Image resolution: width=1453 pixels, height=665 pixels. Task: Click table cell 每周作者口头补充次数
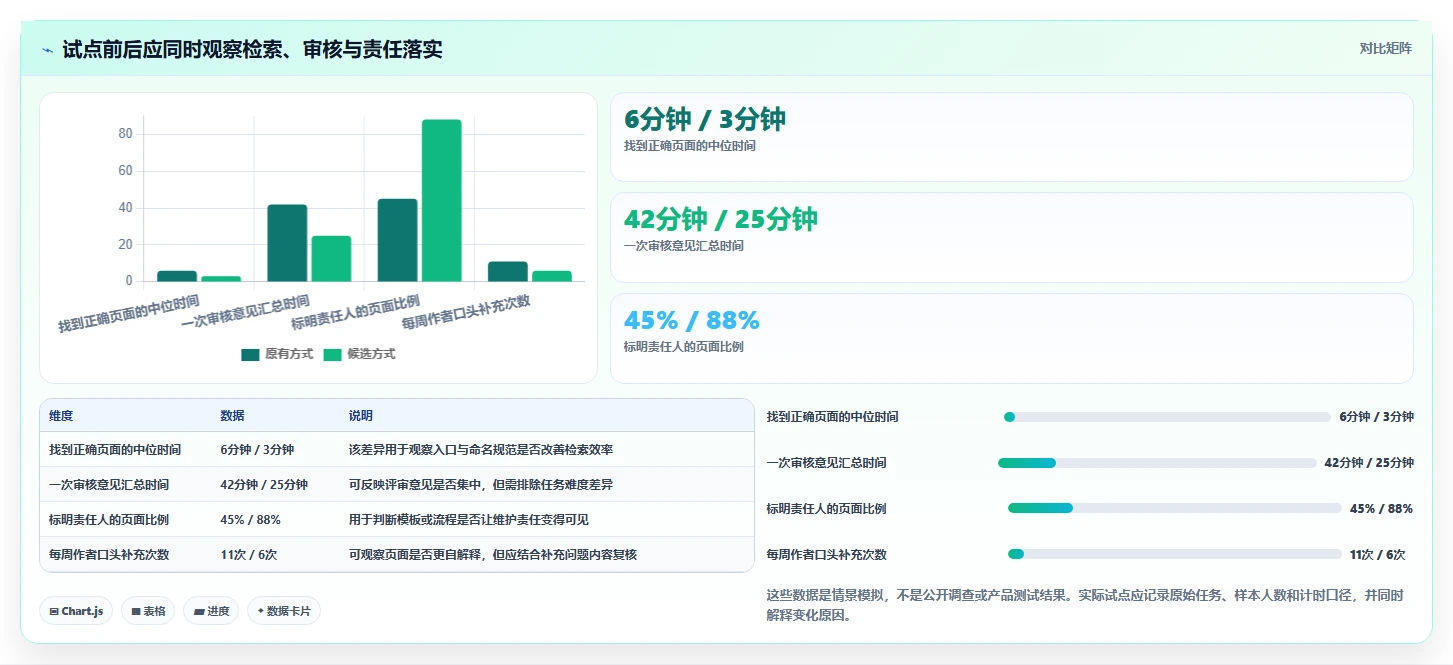coord(109,555)
